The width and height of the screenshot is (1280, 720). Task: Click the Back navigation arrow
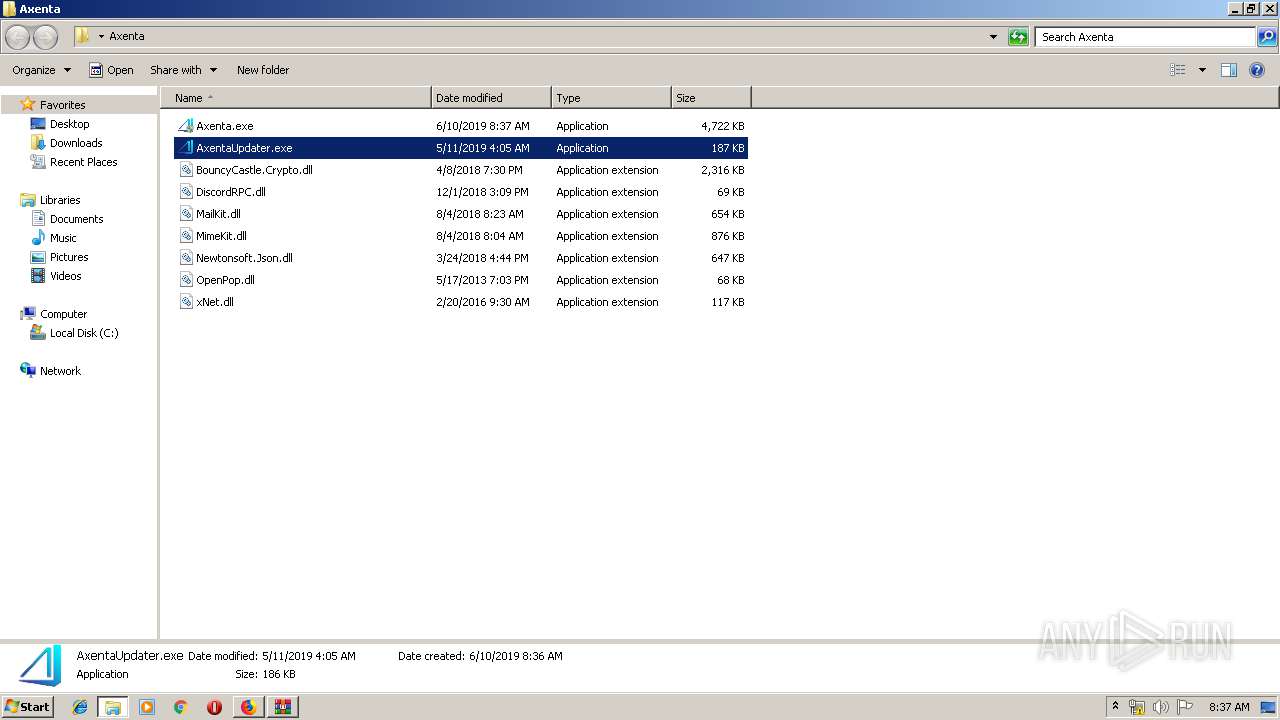click(x=18, y=37)
